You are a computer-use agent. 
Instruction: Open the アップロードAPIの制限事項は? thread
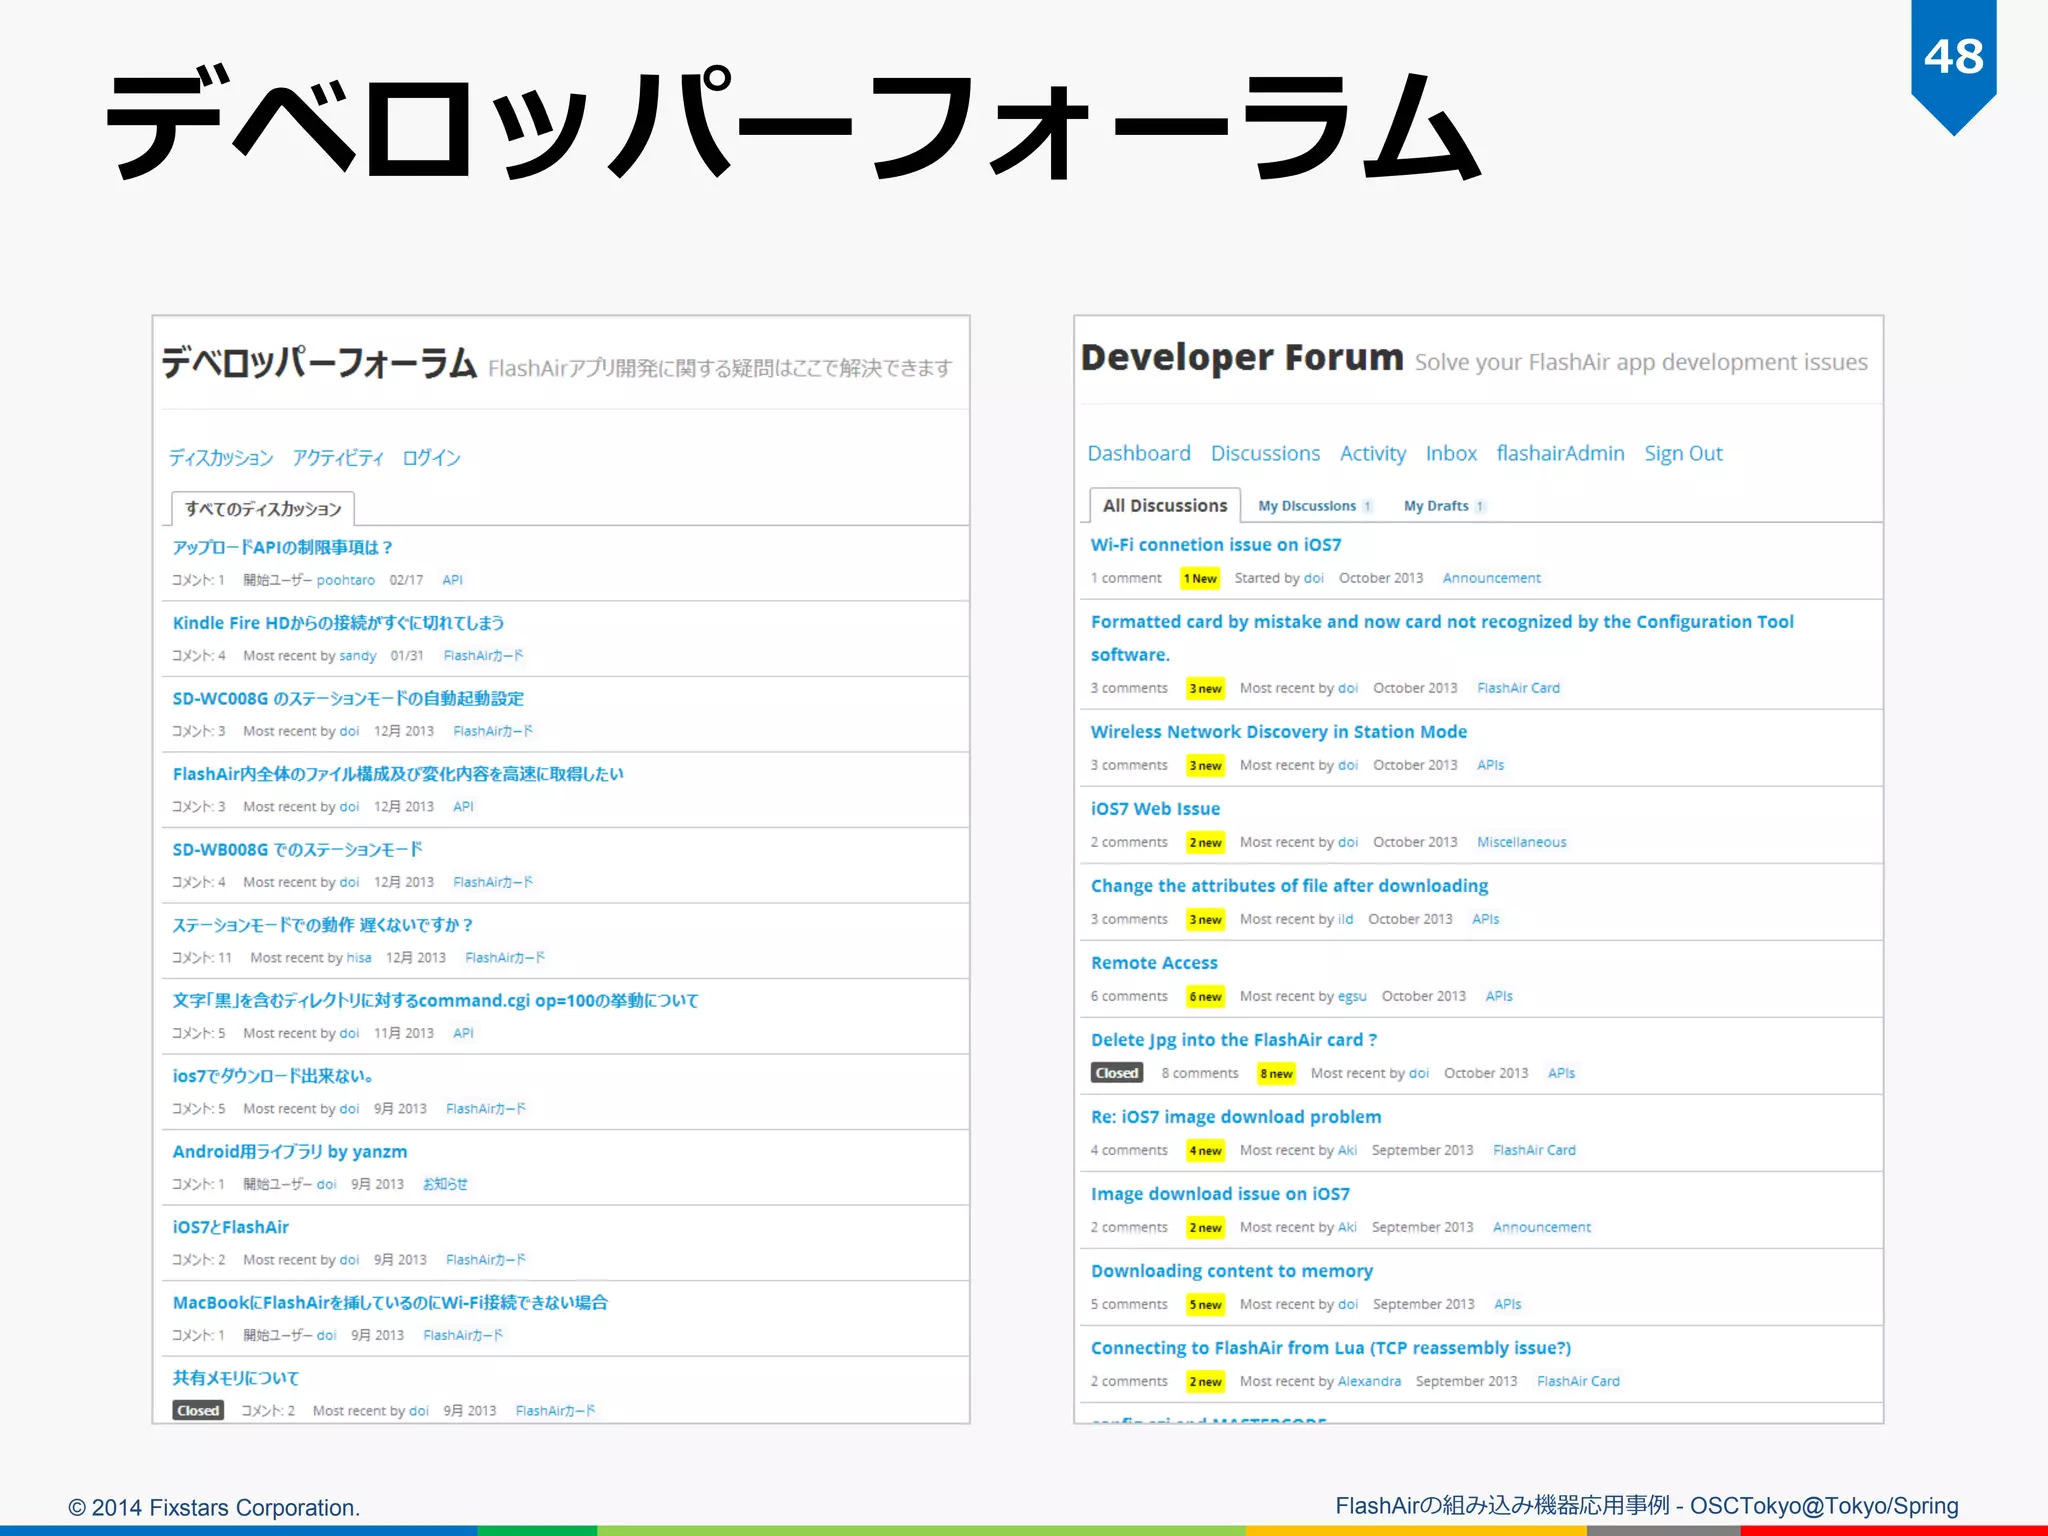(x=282, y=547)
